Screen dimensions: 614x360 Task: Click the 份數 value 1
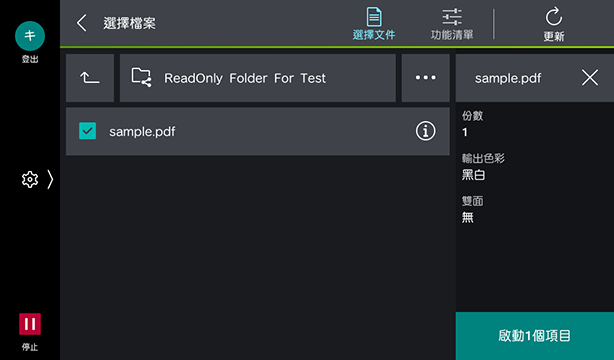pos(465,132)
